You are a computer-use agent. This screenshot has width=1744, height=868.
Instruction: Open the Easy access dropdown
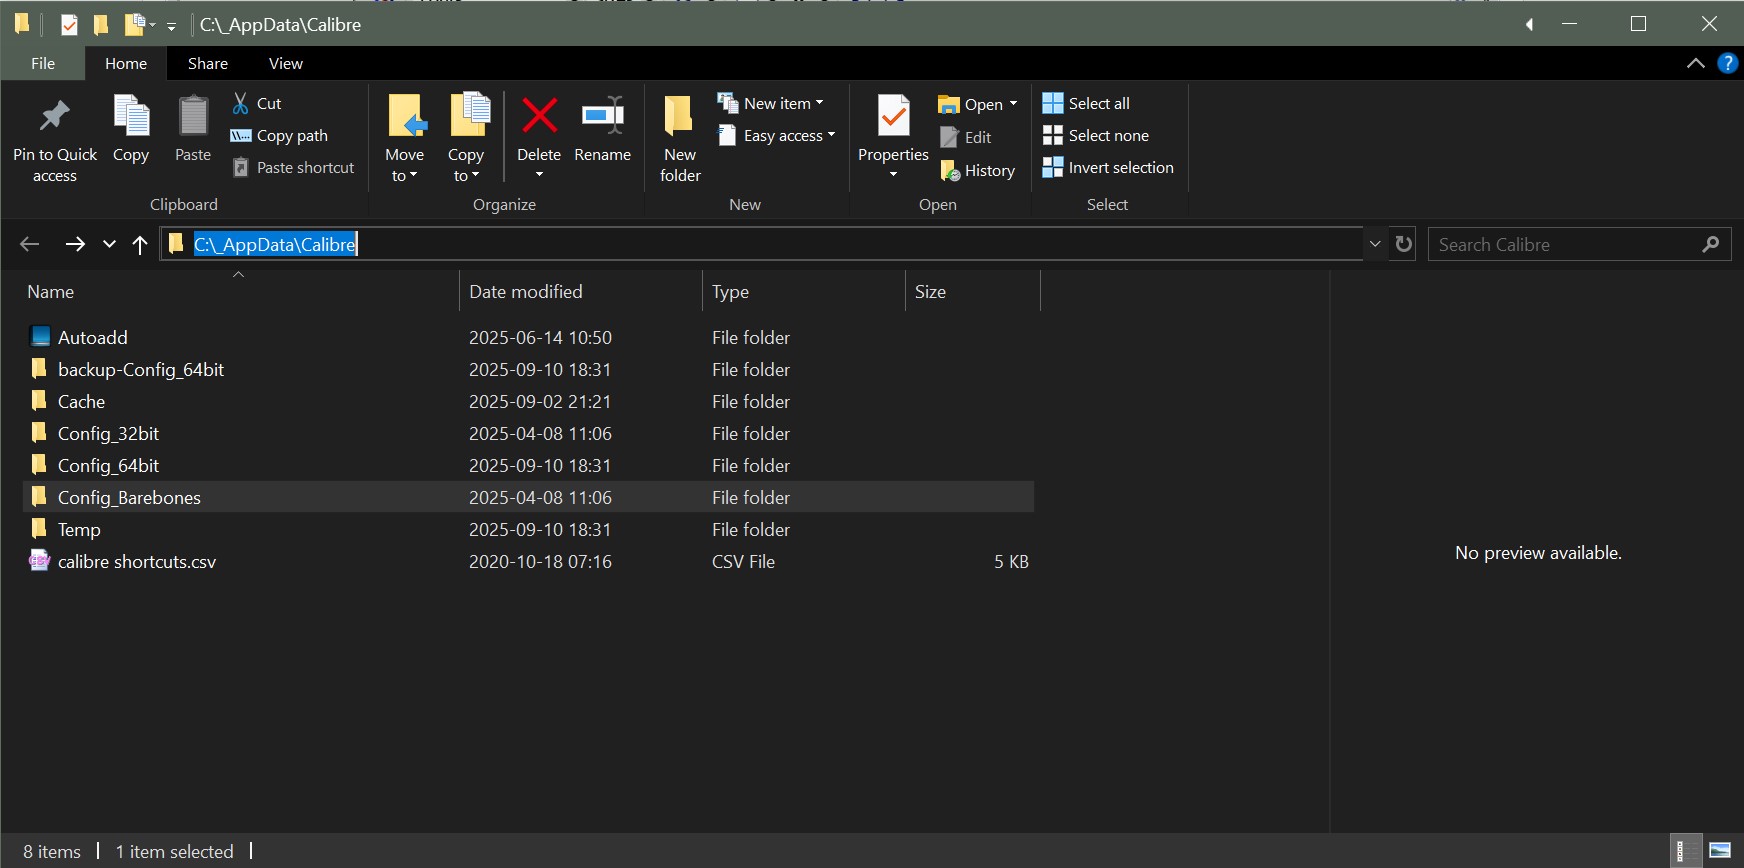831,135
